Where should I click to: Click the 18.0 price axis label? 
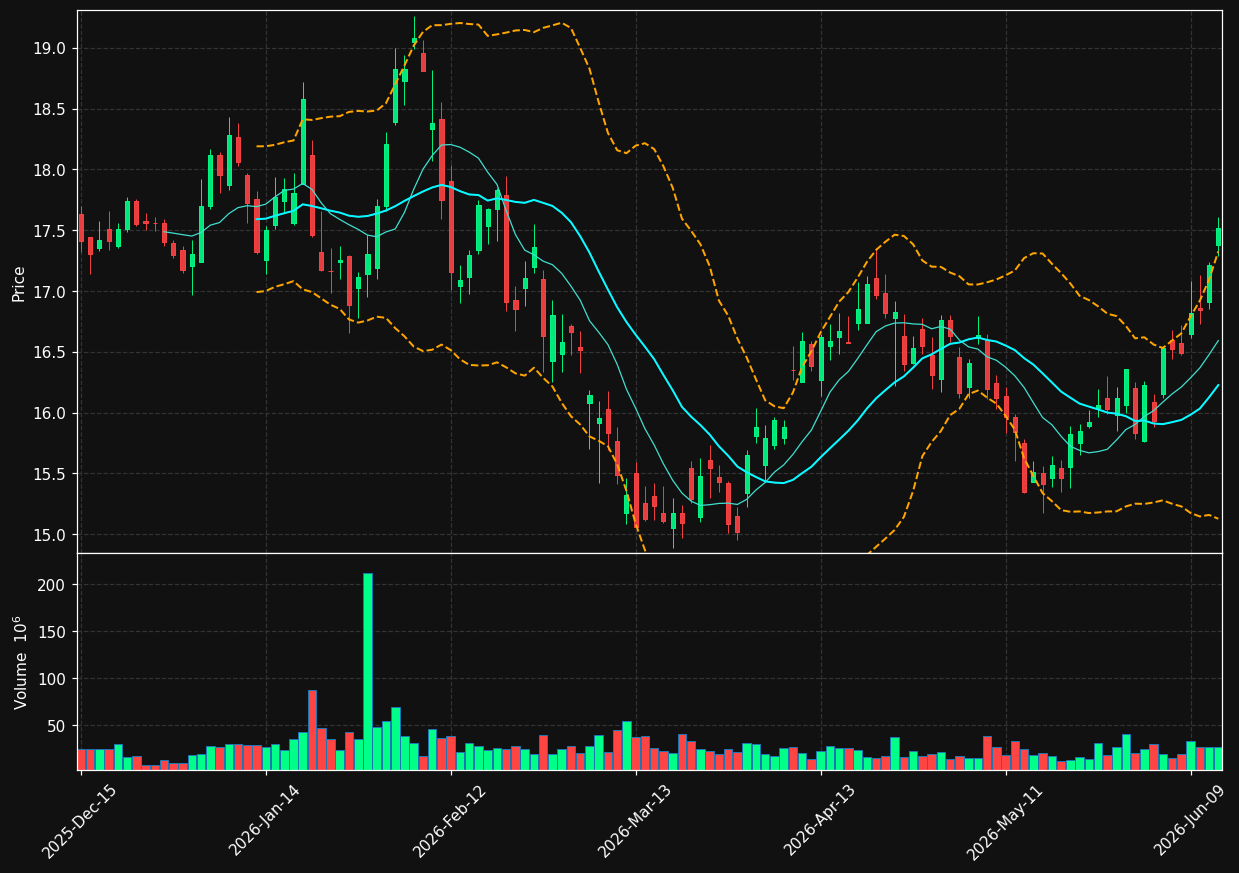point(50,170)
